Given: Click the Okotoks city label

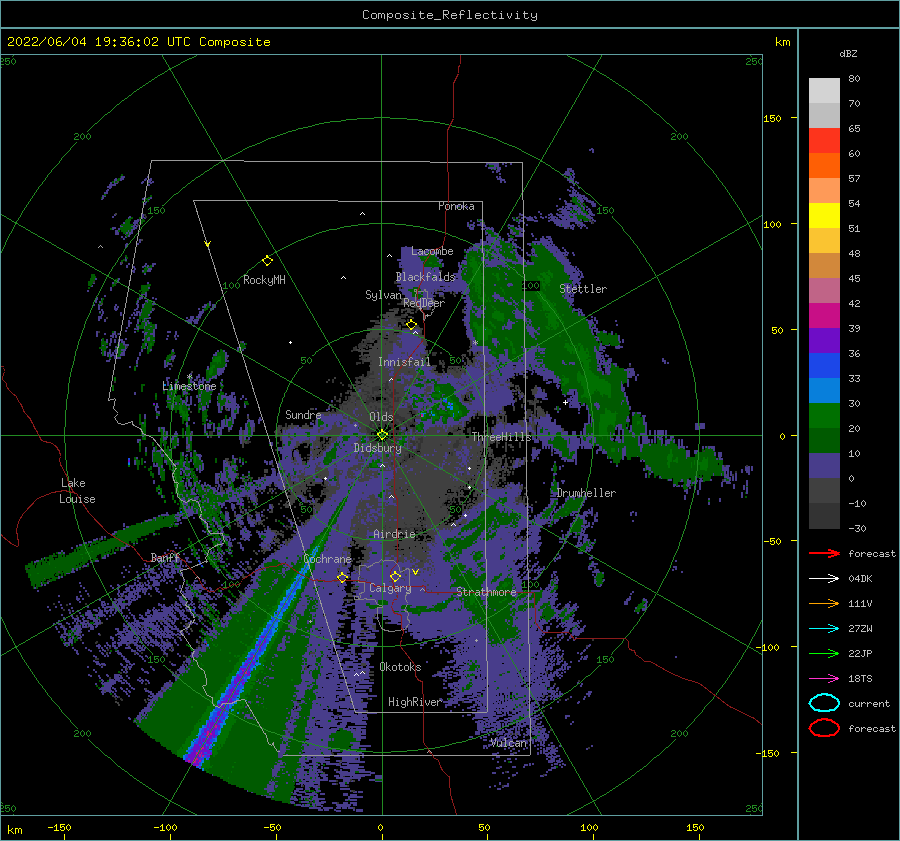Looking at the screenshot, I should pyautogui.click(x=400, y=667).
